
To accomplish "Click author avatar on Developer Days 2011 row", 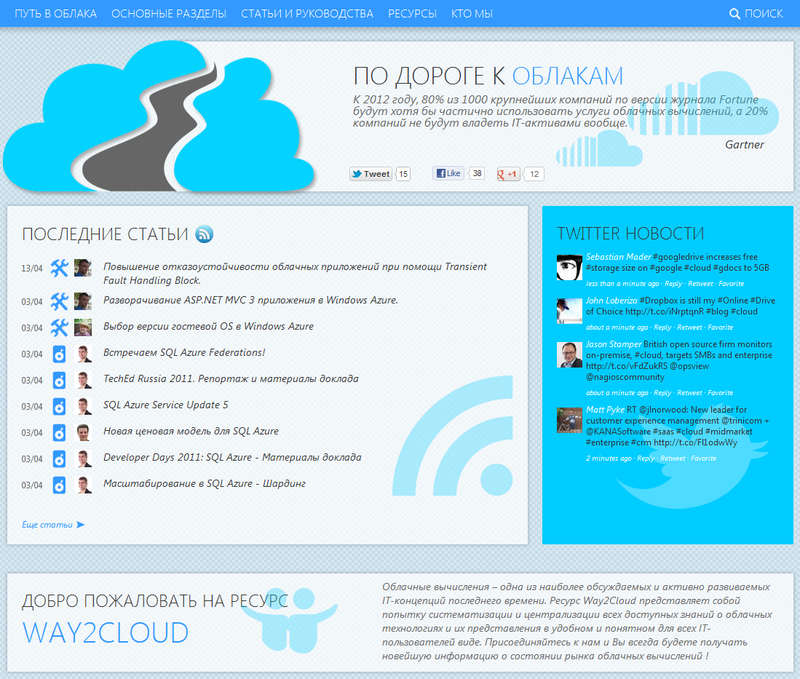I will [x=83, y=459].
